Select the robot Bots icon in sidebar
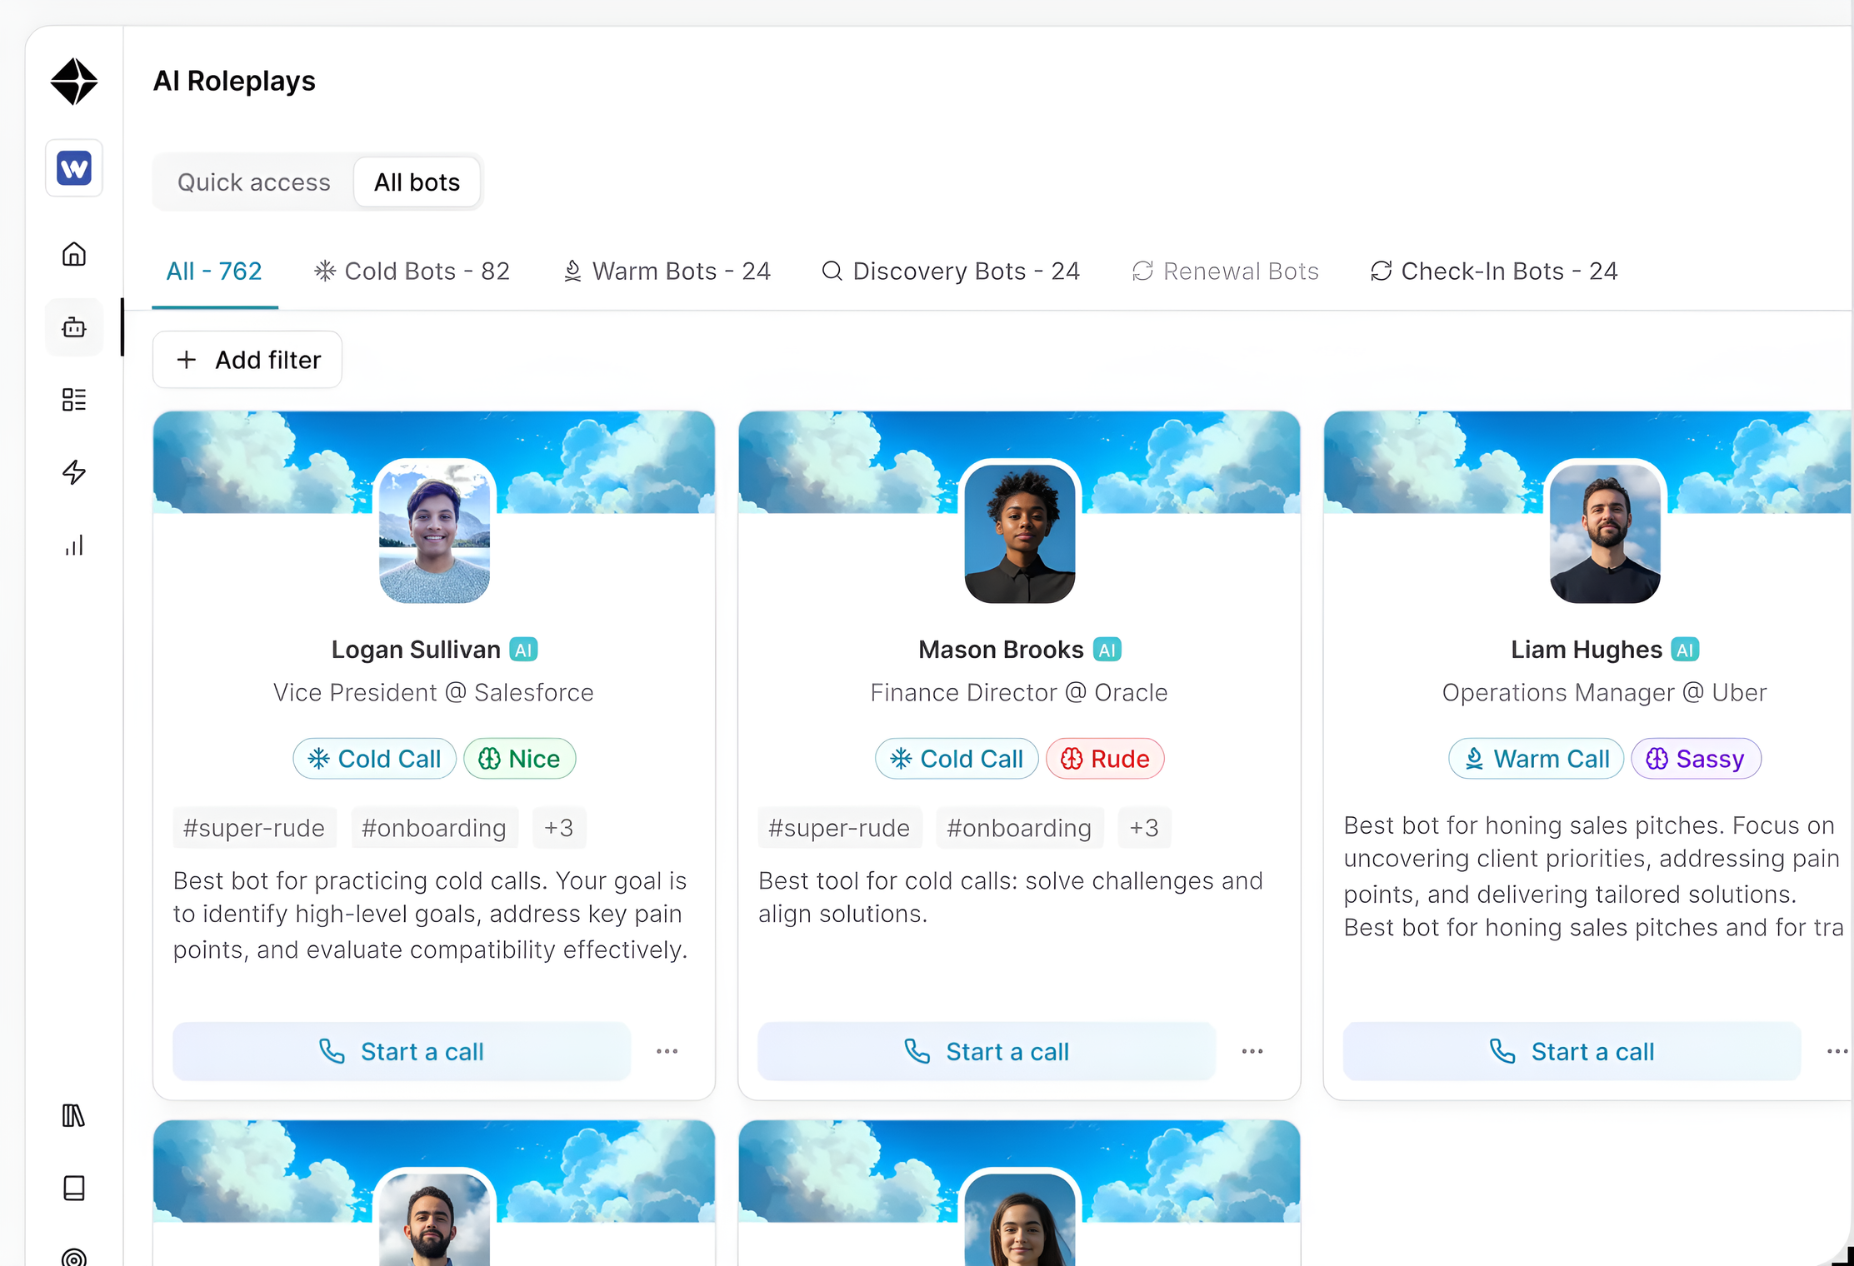The image size is (1854, 1266). pos(74,327)
